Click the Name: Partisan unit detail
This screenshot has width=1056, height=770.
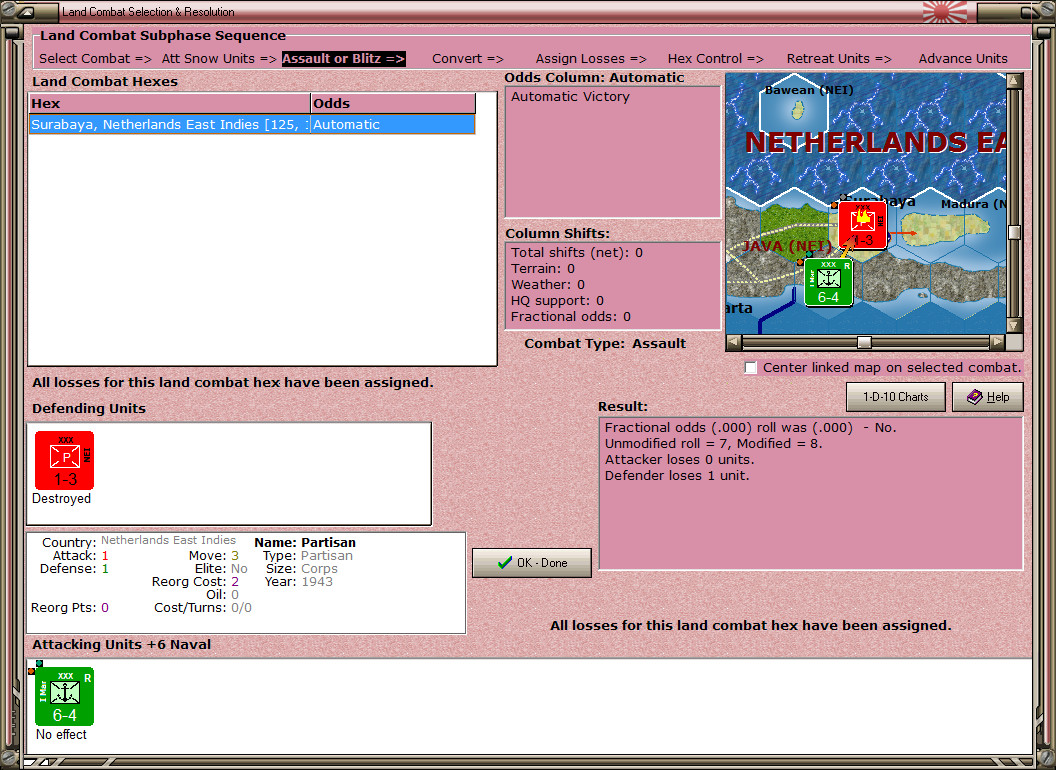tap(304, 542)
